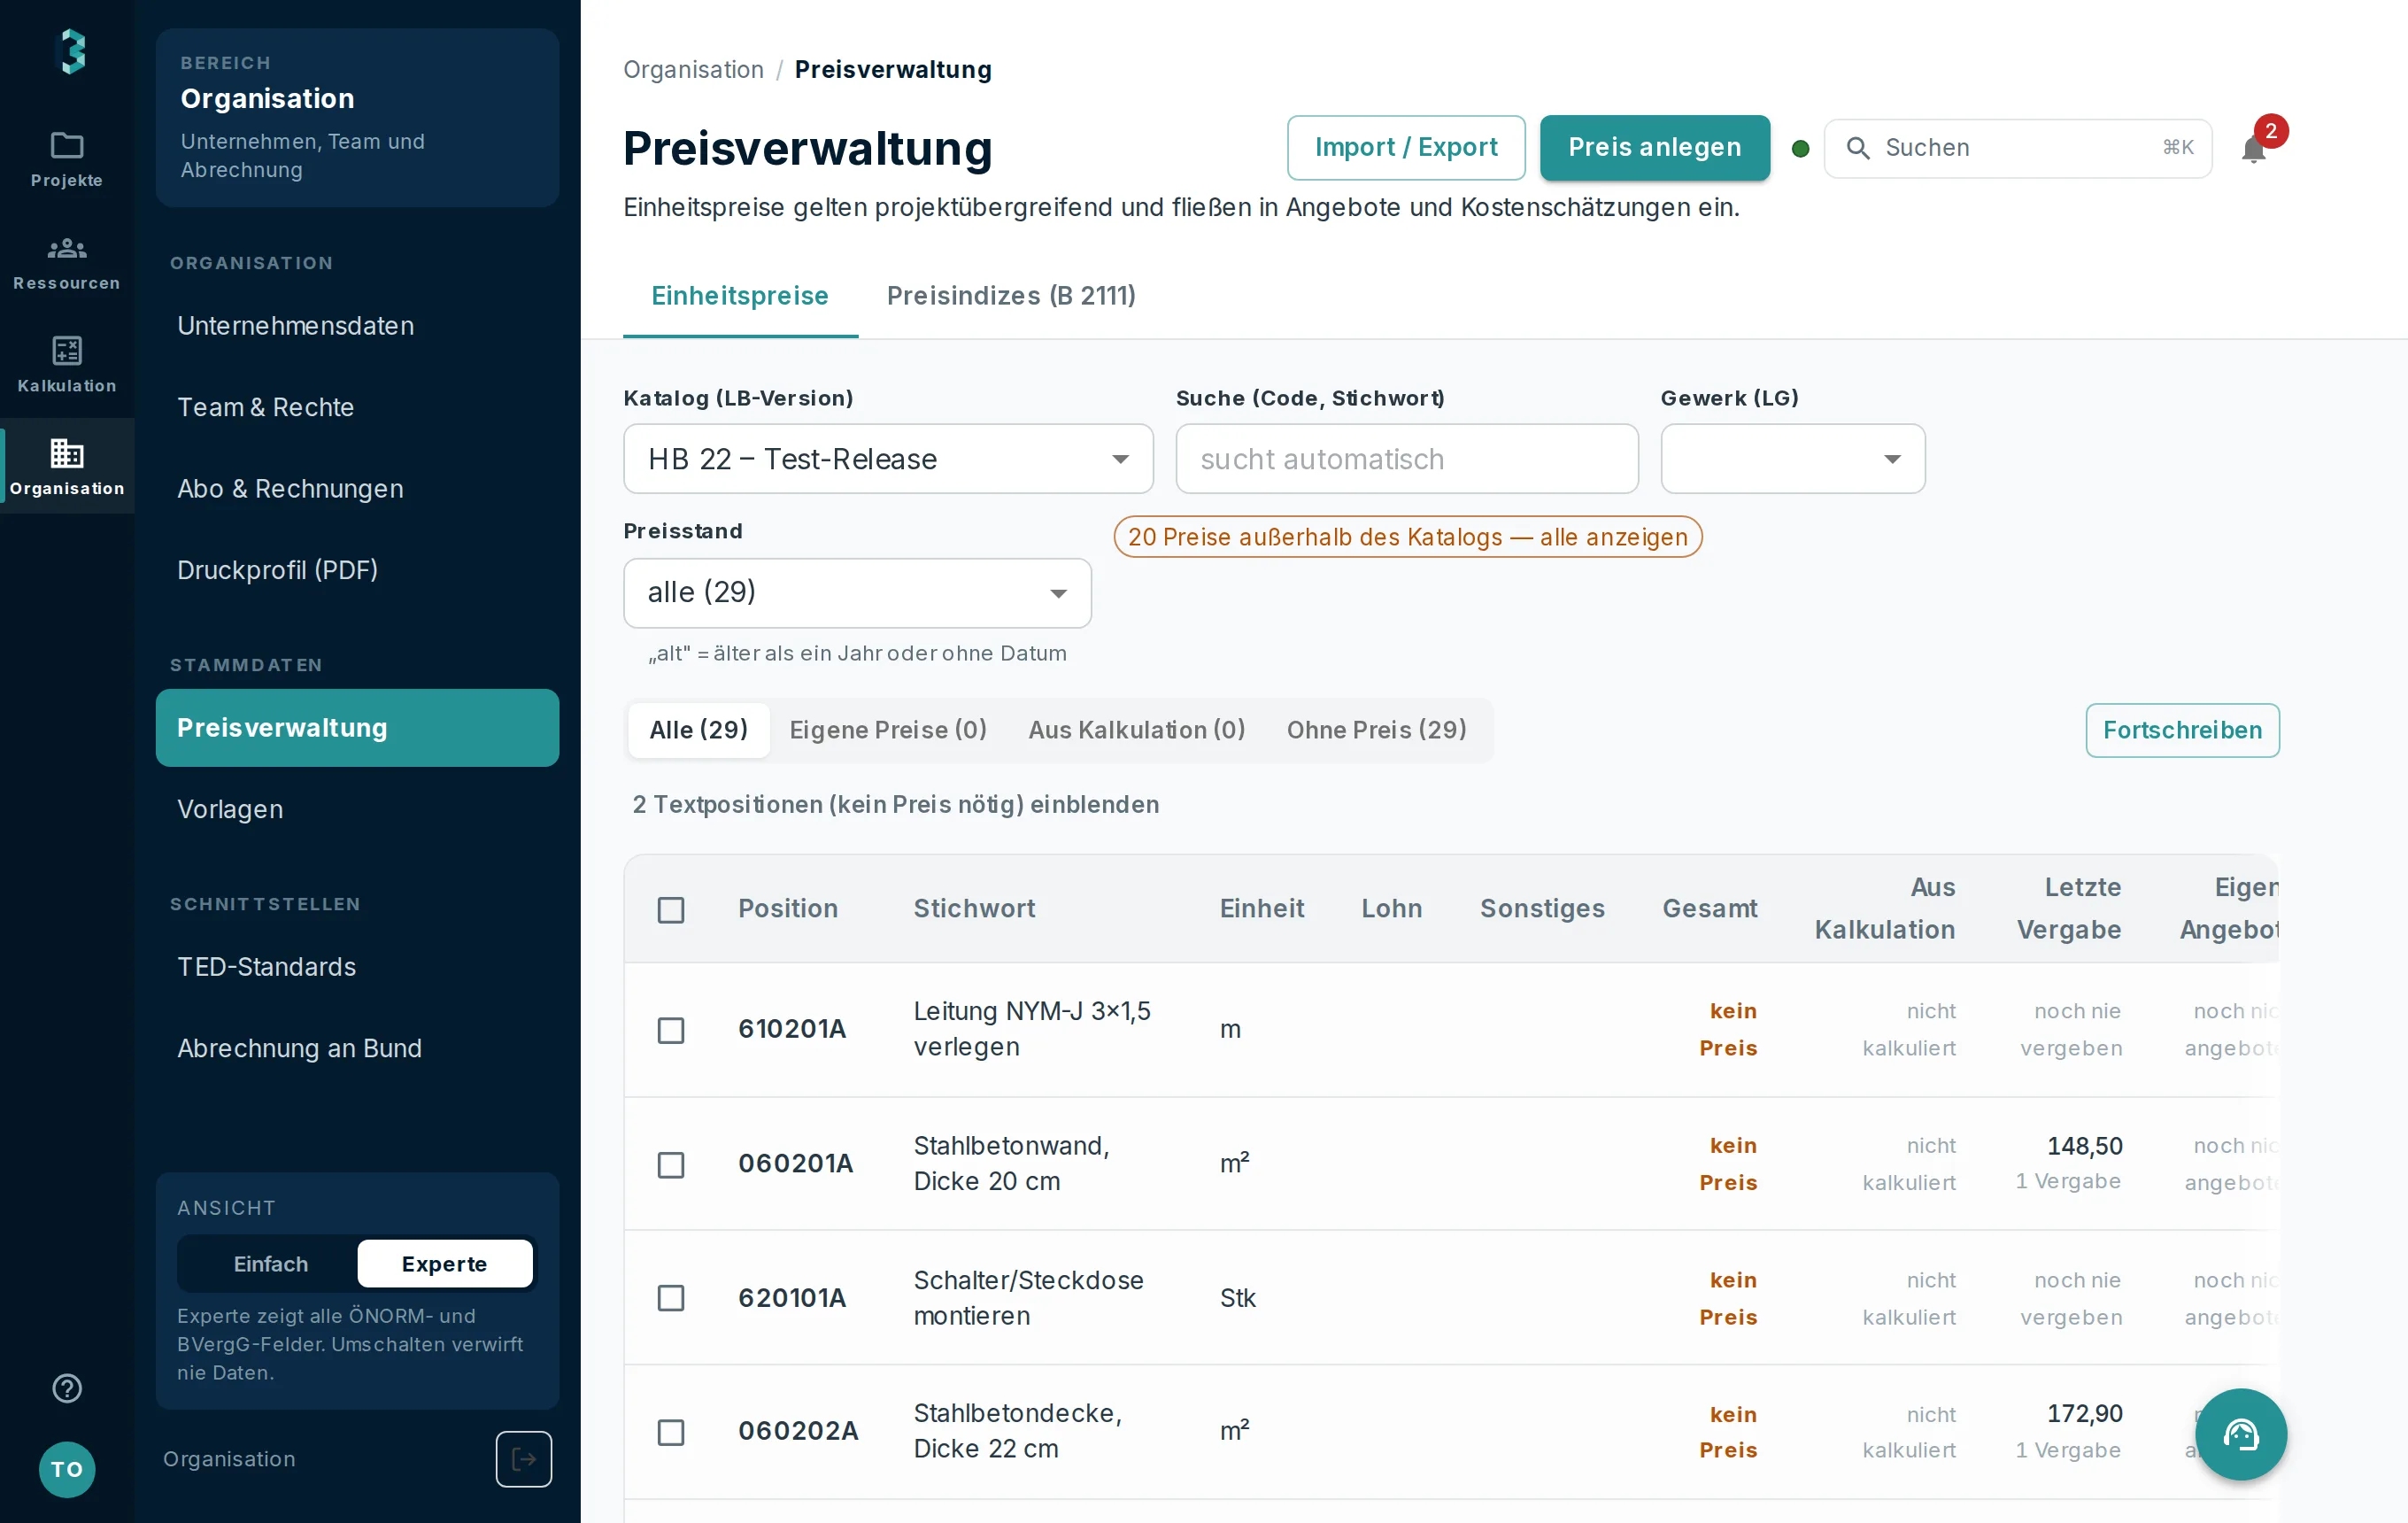Switch to Preisindizes (B 2111) tab
This screenshot has height=1523, width=2408.
tap(1011, 296)
